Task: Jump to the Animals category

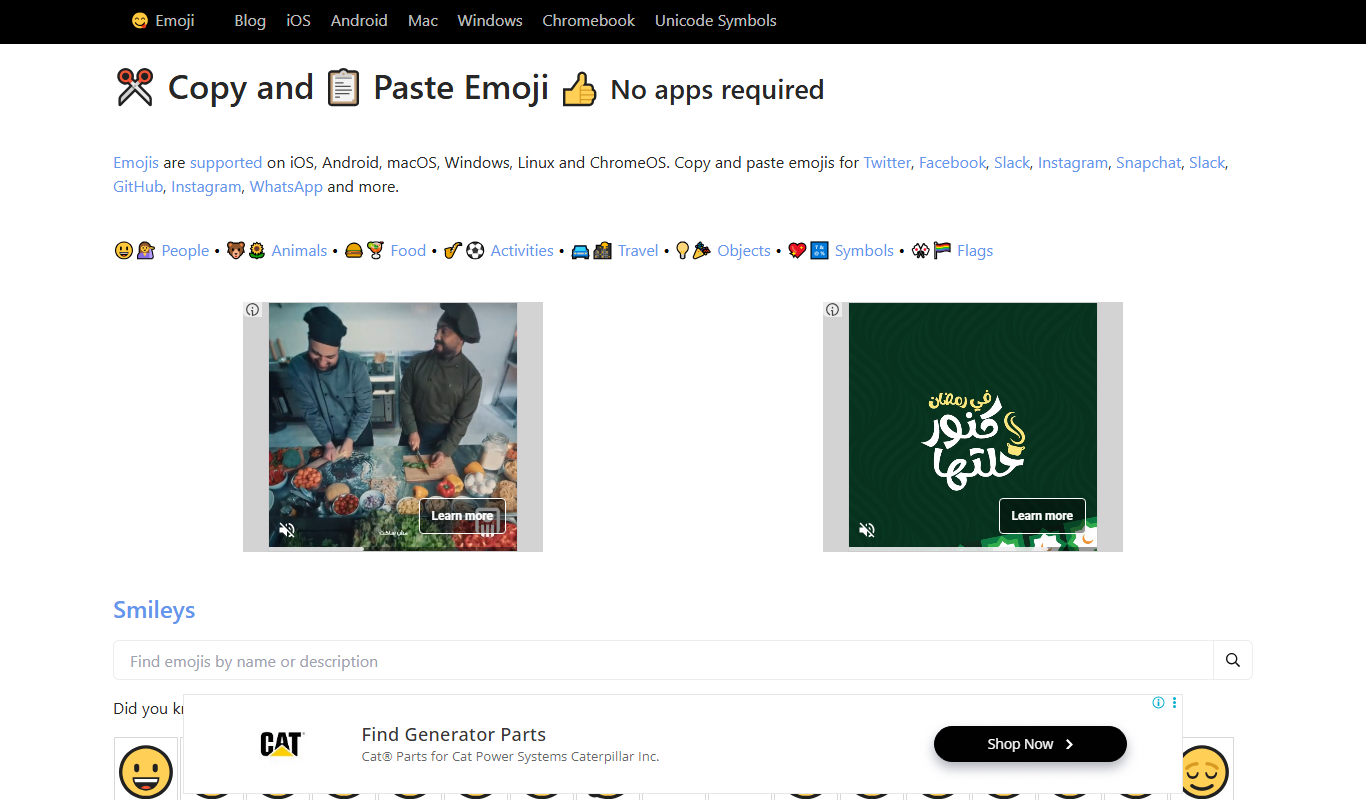Action: pyautogui.click(x=299, y=250)
